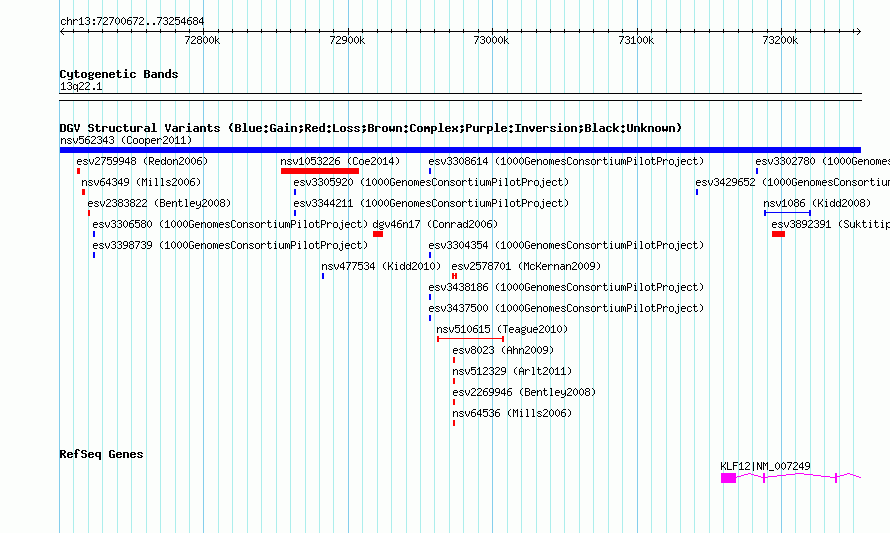
Task: Open esv3308614 variant in the top row
Action: [566, 161]
